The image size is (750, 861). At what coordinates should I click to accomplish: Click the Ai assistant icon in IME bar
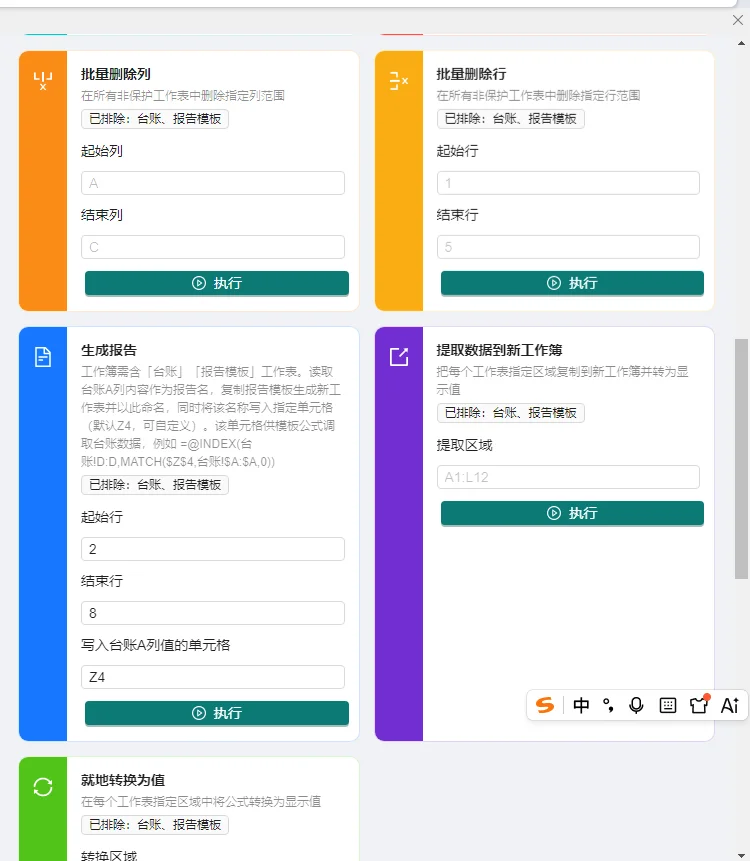pyautogui.click(x=730, y=705)
